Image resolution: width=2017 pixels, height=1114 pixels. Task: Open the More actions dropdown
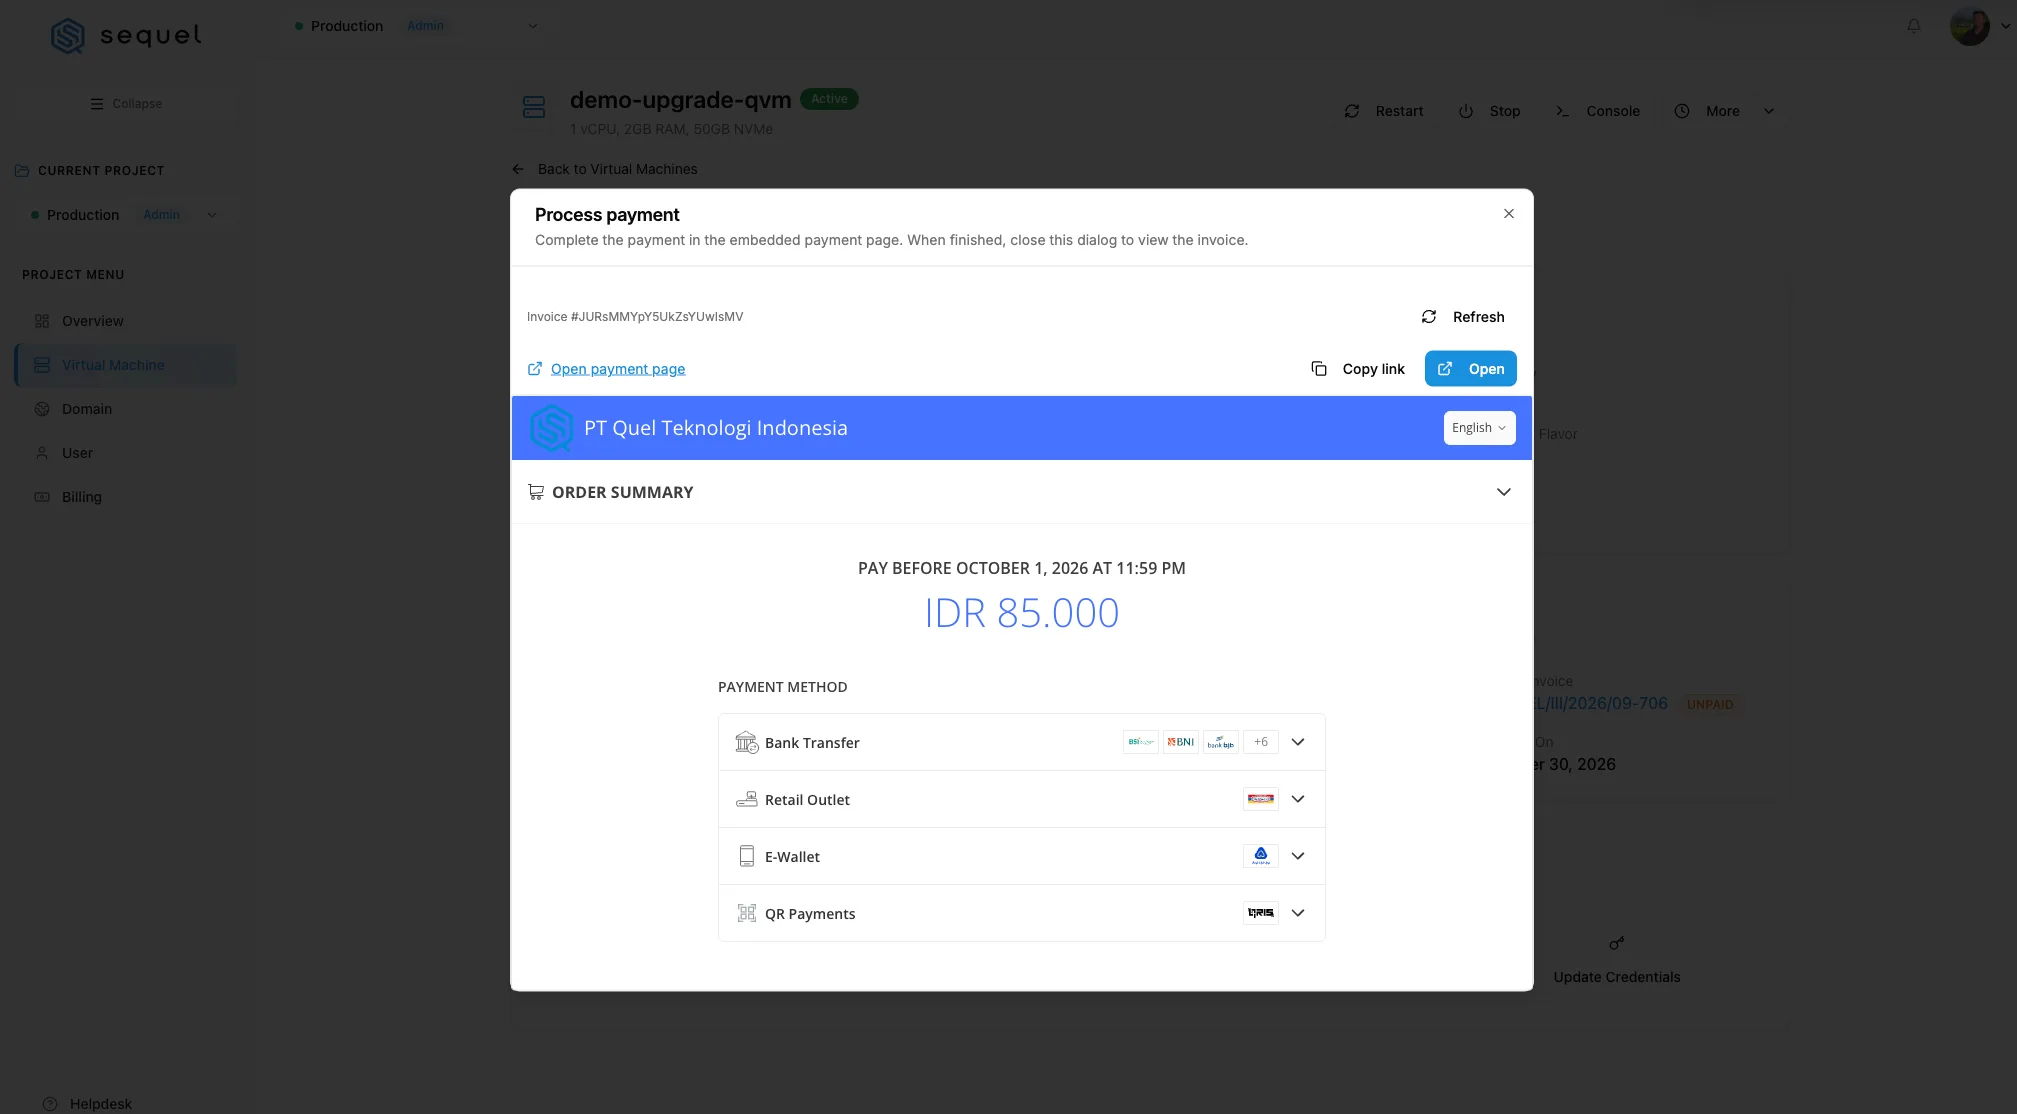[x=1725, y=111]
